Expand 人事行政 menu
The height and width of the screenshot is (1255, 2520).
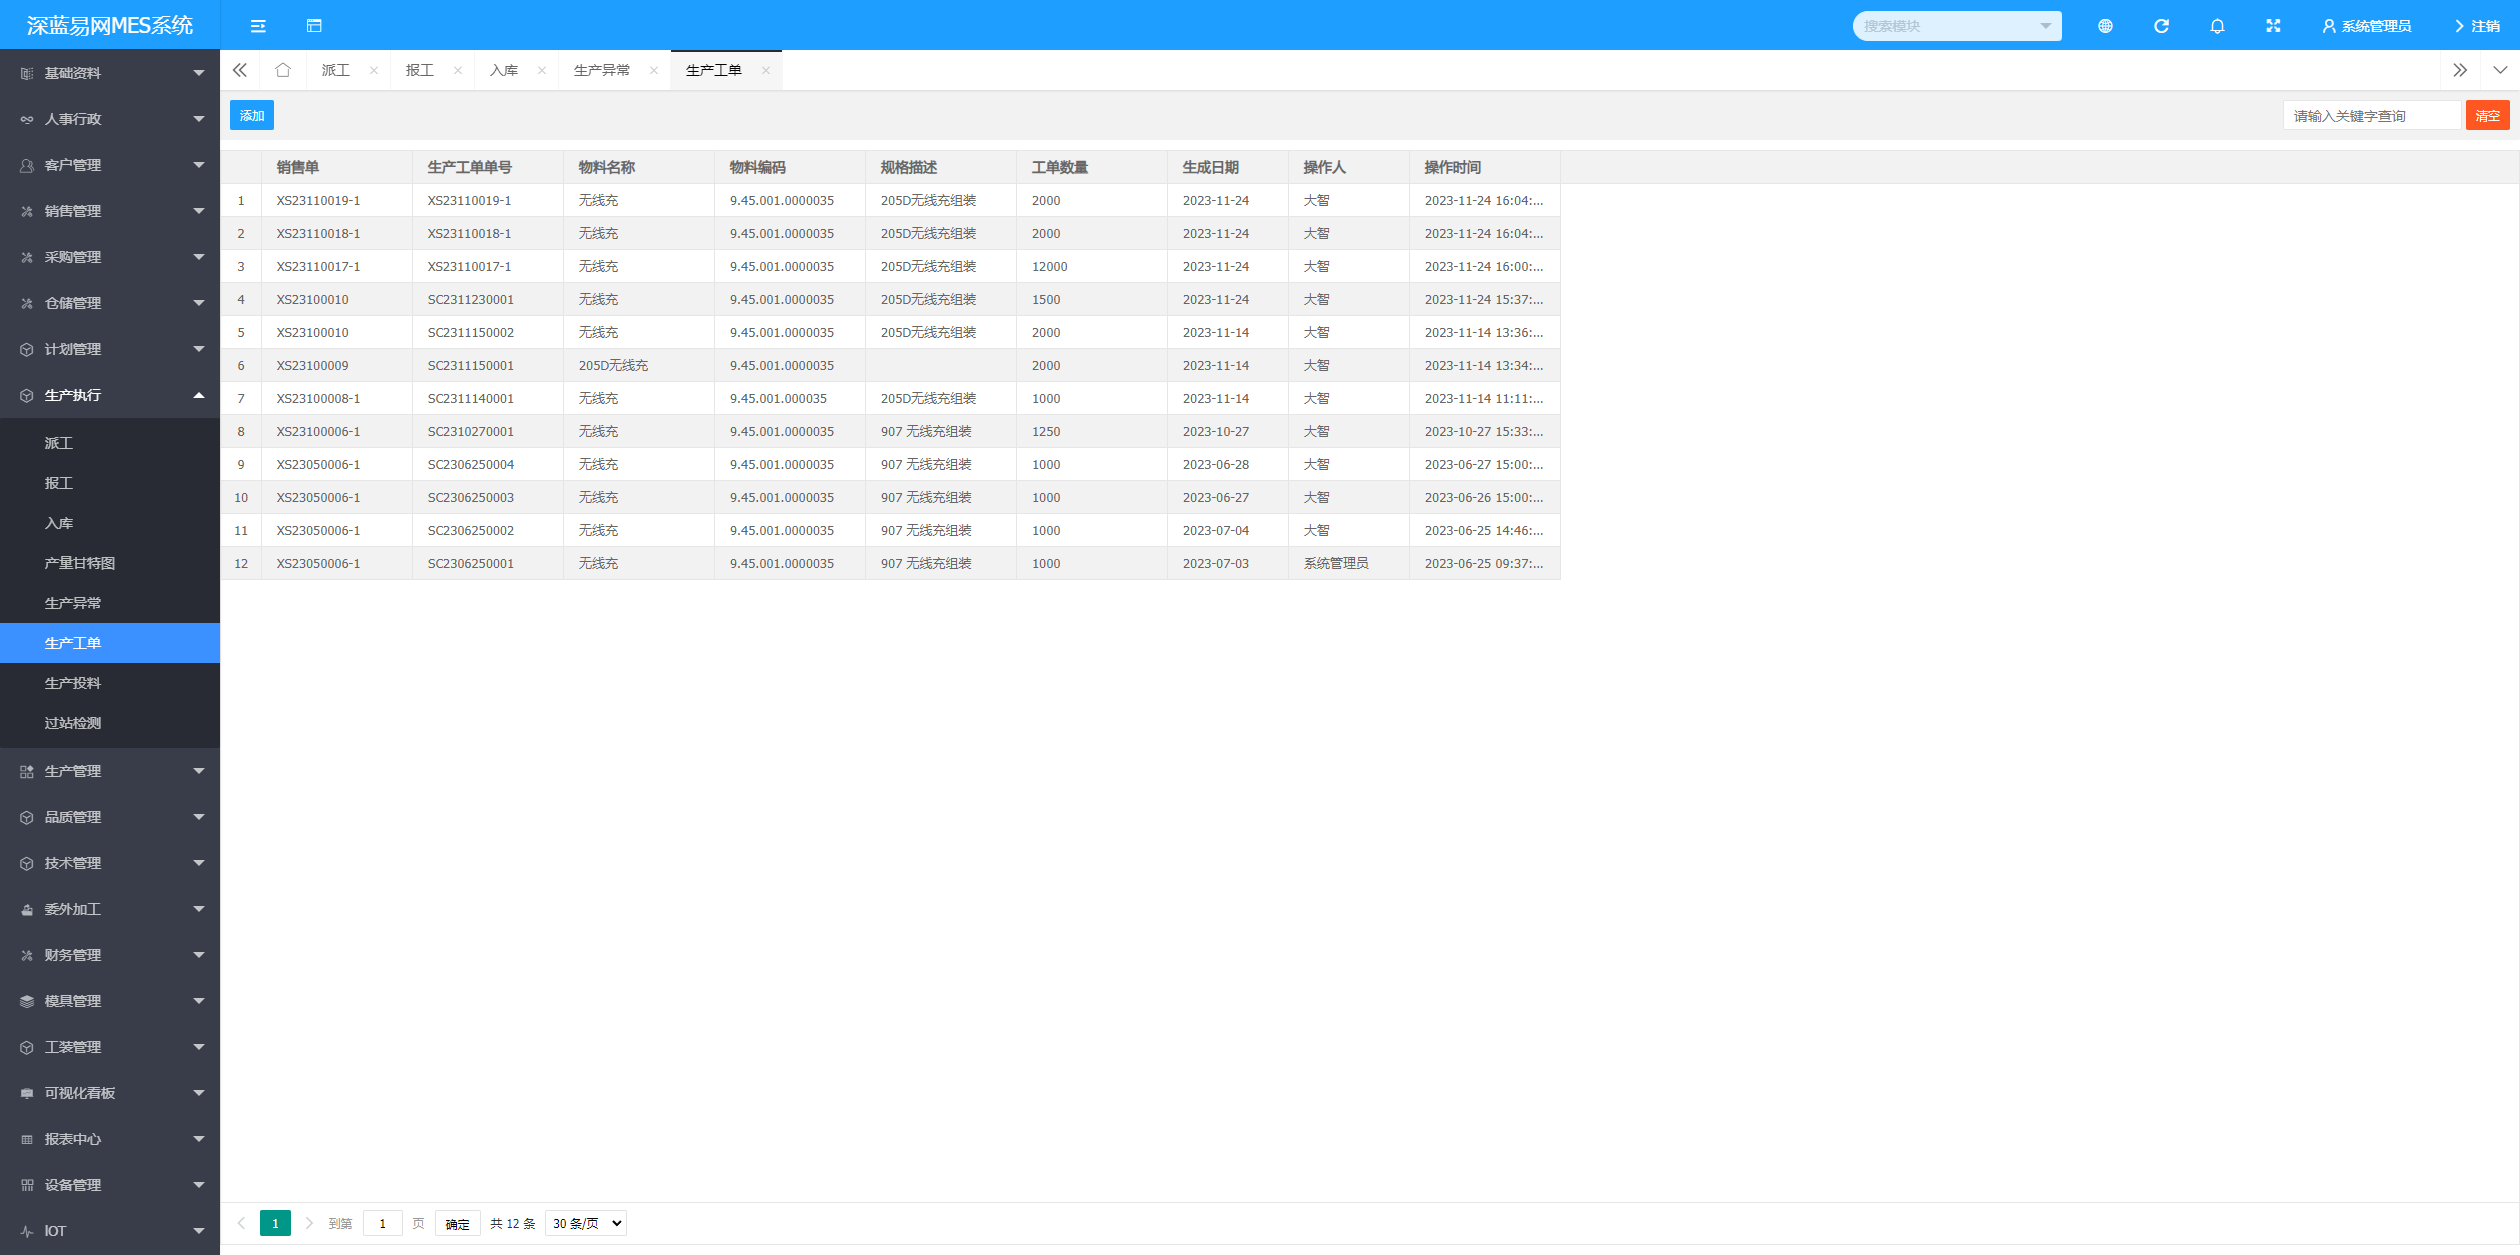coord(110,119)
